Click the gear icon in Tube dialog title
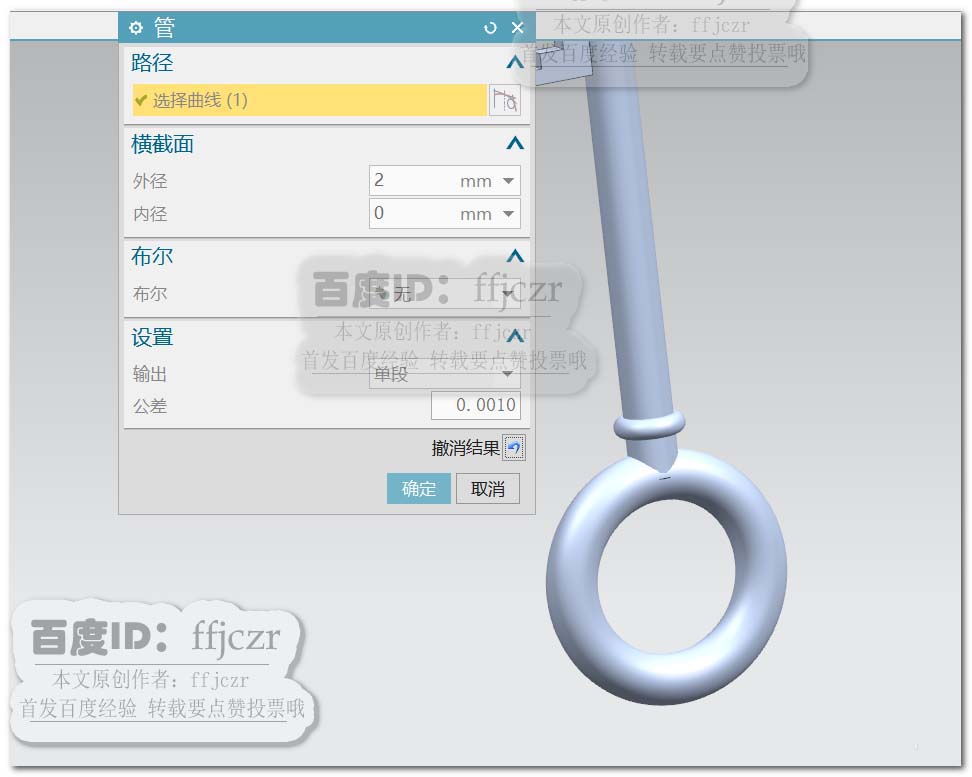The width and height of the screenshot is (972, 777). click(x=136, y=27)
